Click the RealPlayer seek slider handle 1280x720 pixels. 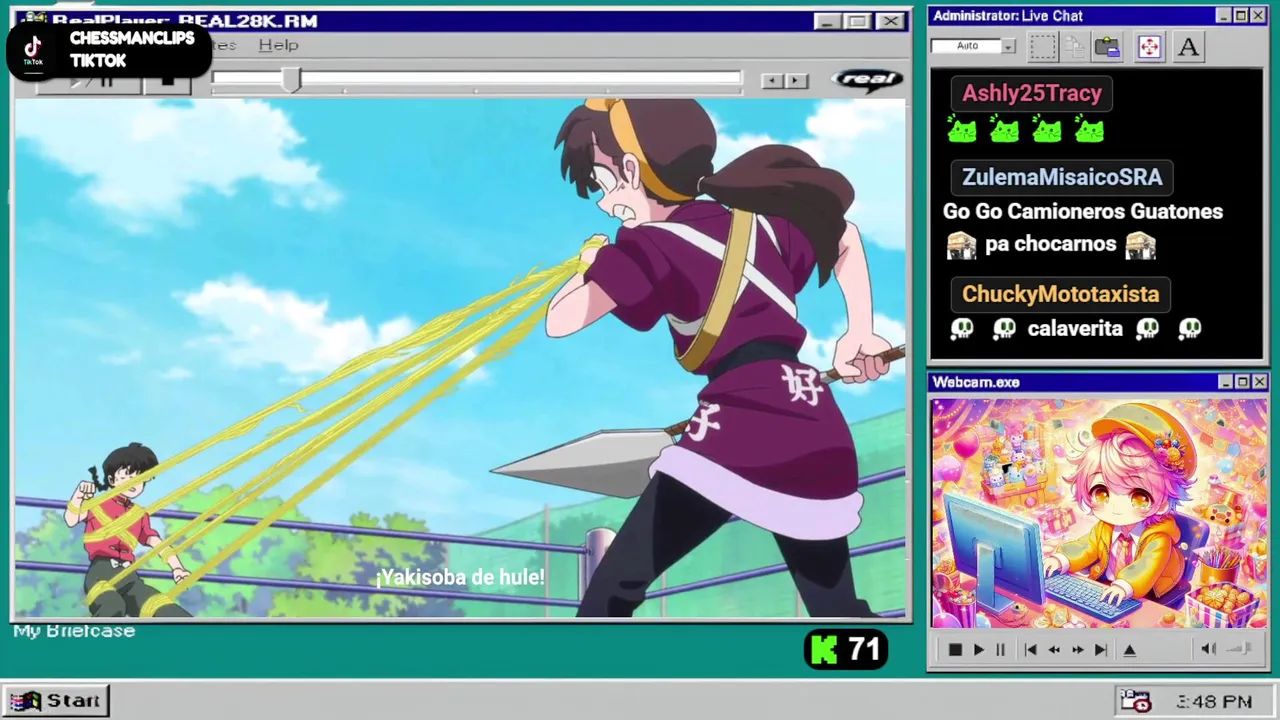(x=291, y=79)
